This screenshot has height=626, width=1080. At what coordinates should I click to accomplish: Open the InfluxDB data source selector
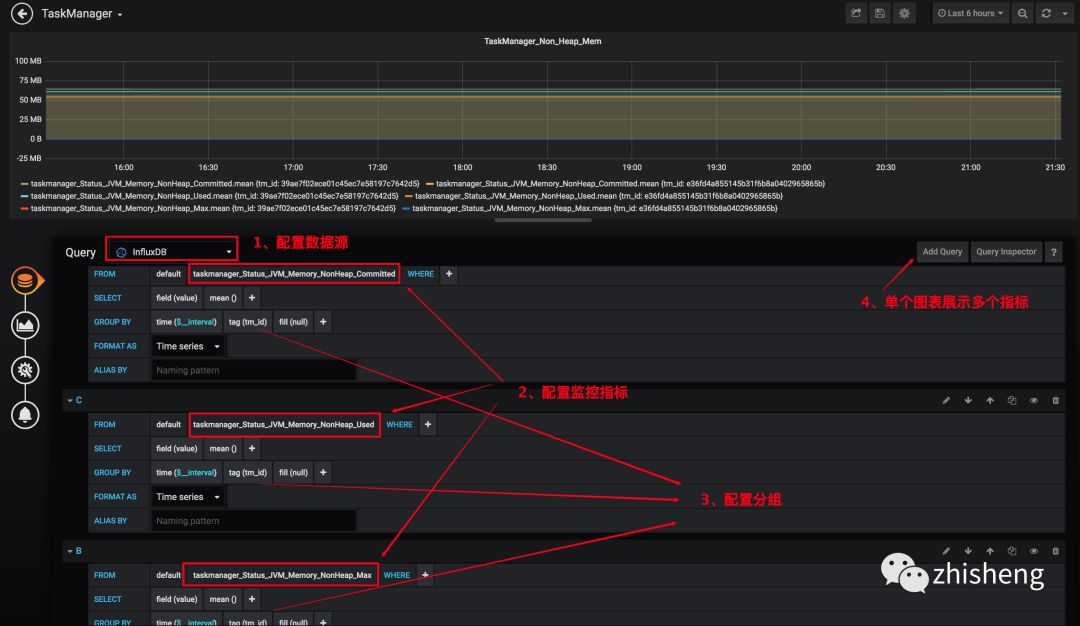click(172, 252)
